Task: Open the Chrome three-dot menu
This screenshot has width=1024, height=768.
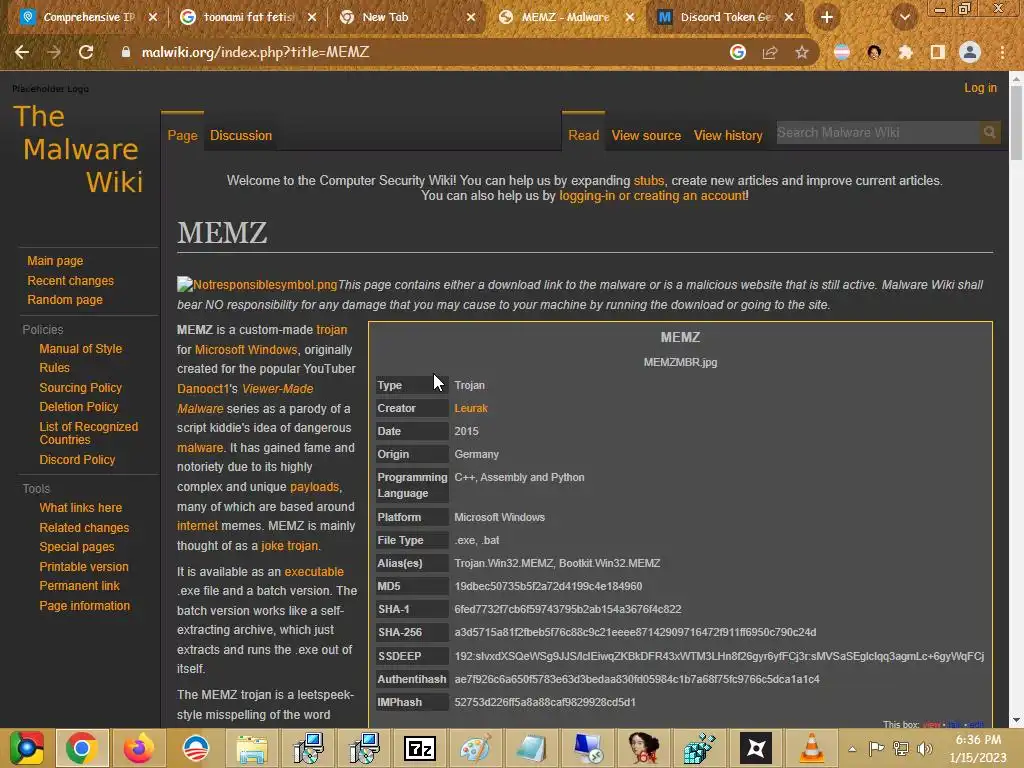Action: (x=1002, y=52)
